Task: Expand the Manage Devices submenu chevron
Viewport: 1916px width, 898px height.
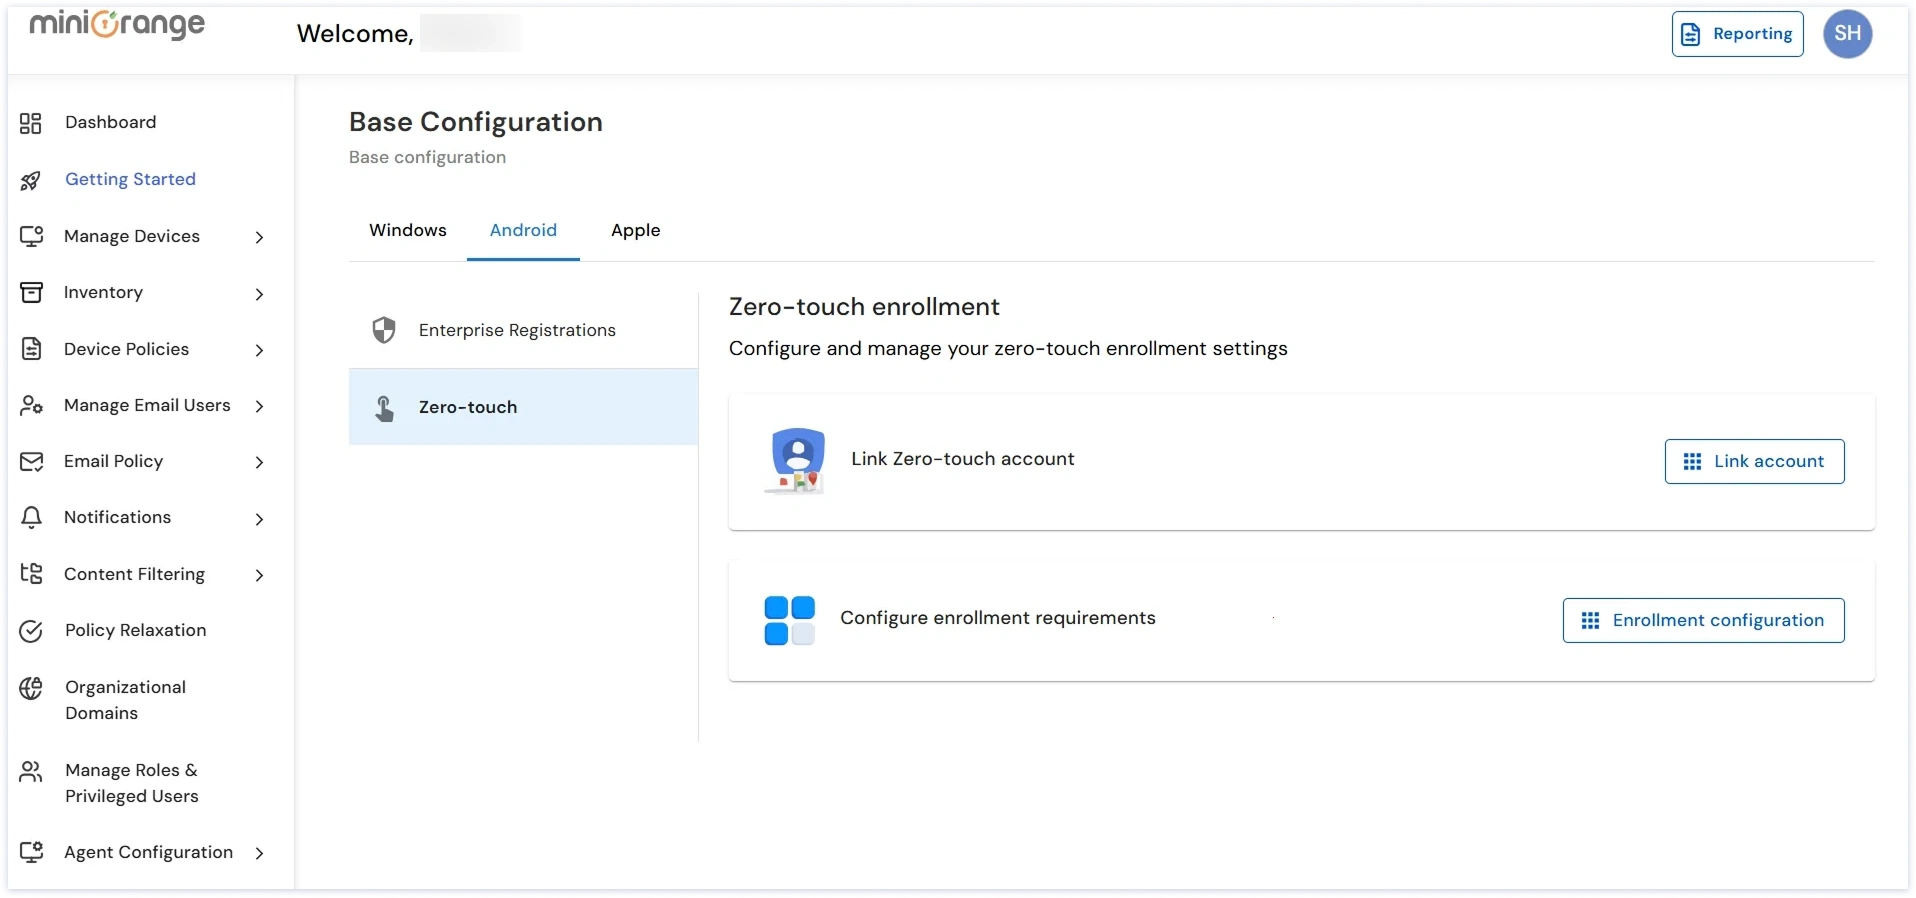Action: coord(259,238)
